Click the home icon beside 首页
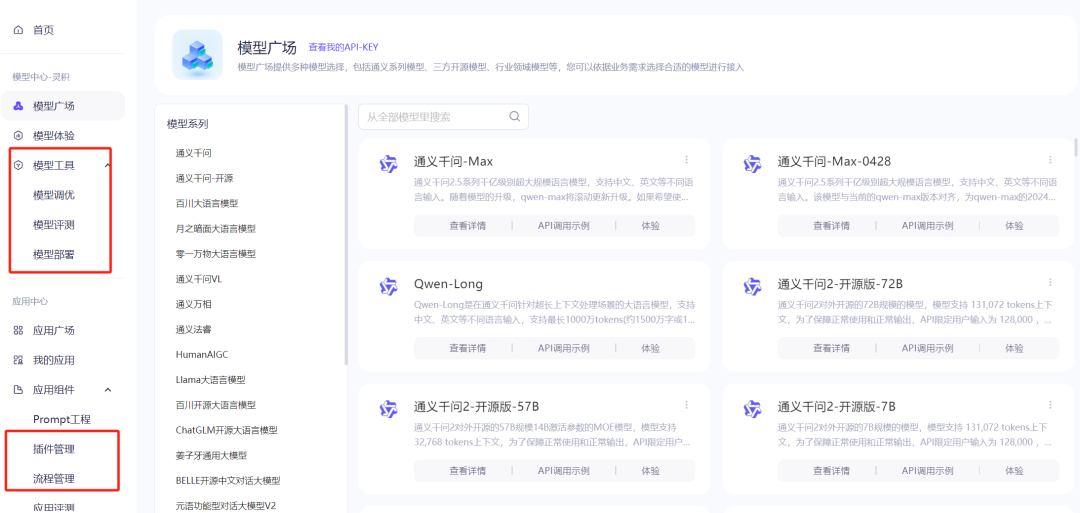The height and width of the screenshot is (513, 1080). (19, 30)
